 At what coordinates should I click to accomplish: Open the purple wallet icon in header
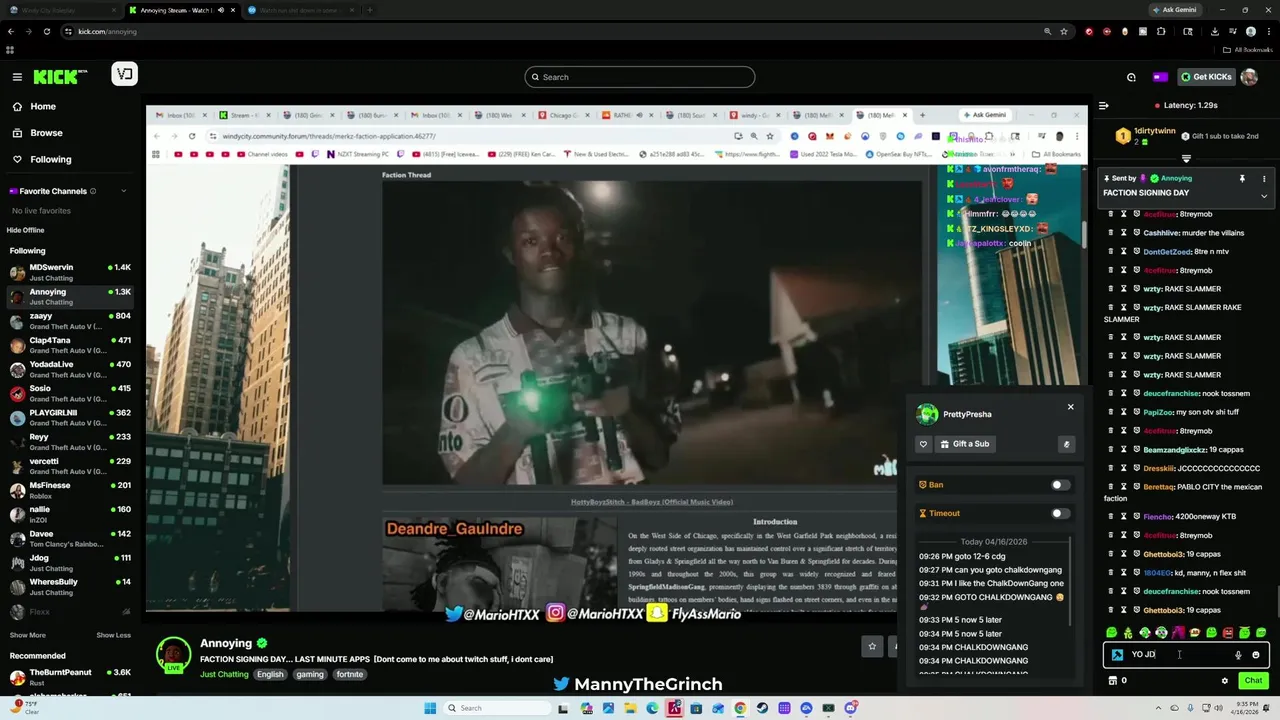[x=1159, y=77]
